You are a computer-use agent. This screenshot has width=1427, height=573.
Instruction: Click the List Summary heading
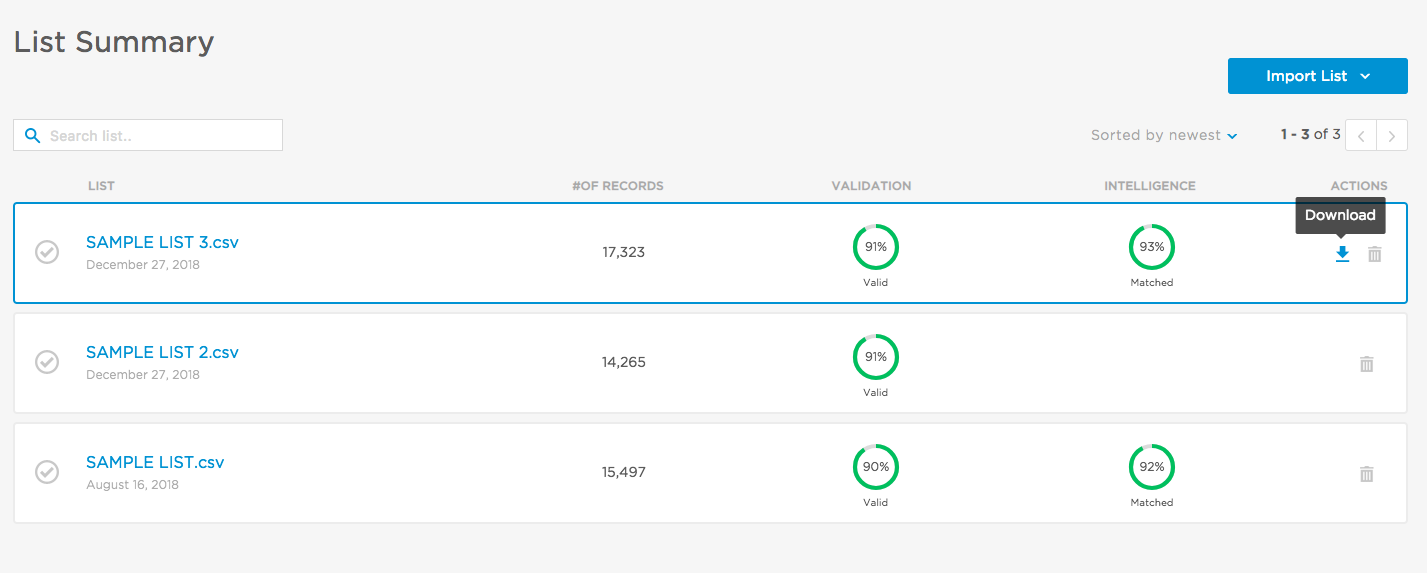pyautogui.click(x=114, y=42)
